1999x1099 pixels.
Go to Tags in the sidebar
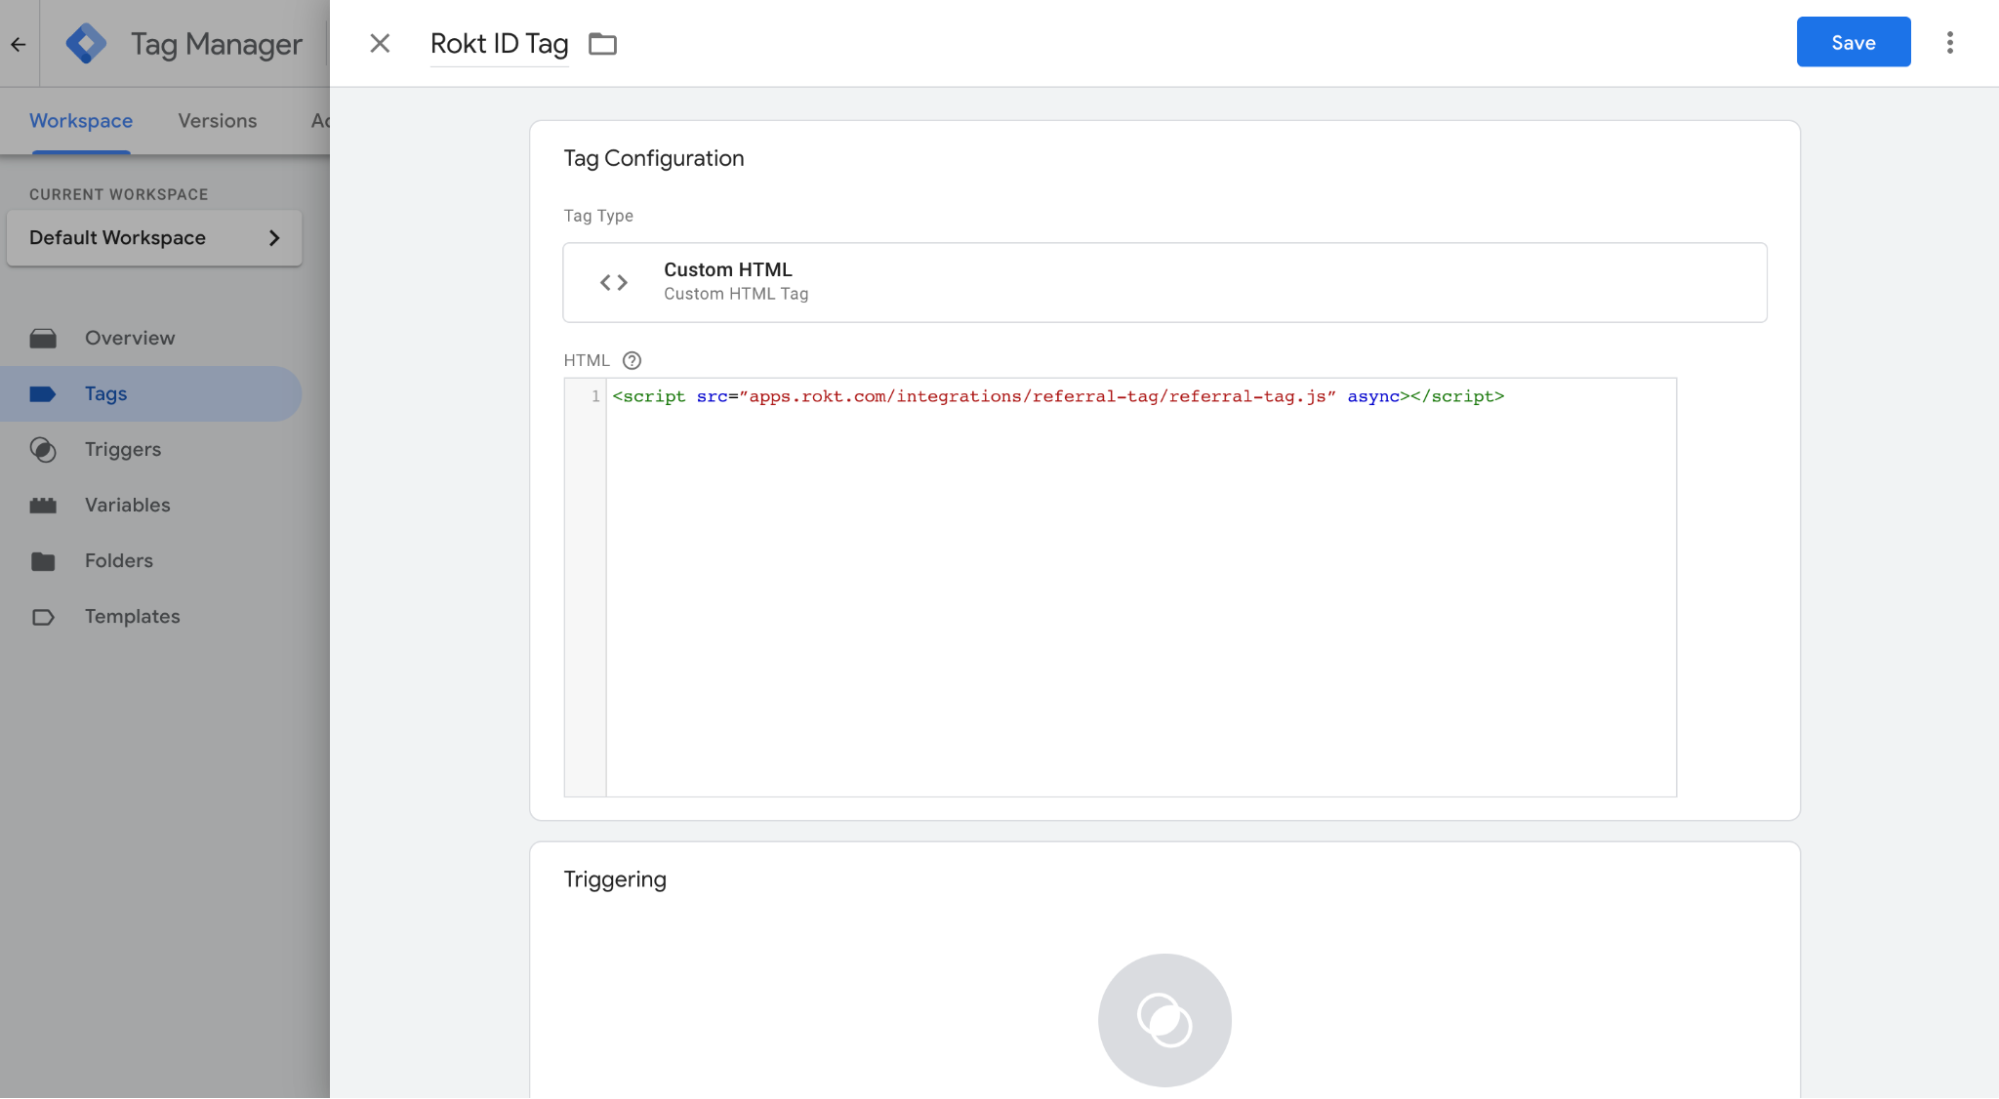point(150,393)
